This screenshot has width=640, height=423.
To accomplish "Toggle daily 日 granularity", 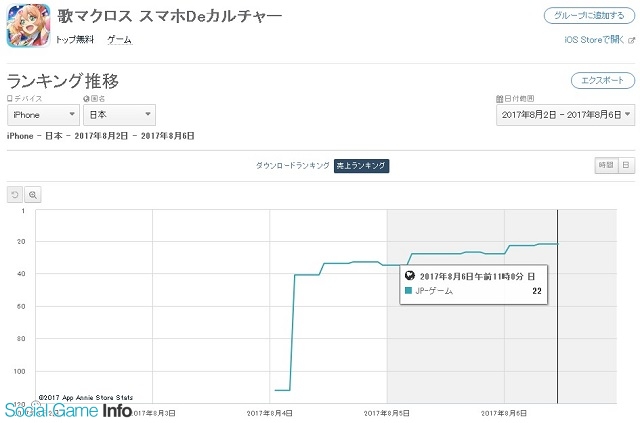I will click(x=625, y=165).
